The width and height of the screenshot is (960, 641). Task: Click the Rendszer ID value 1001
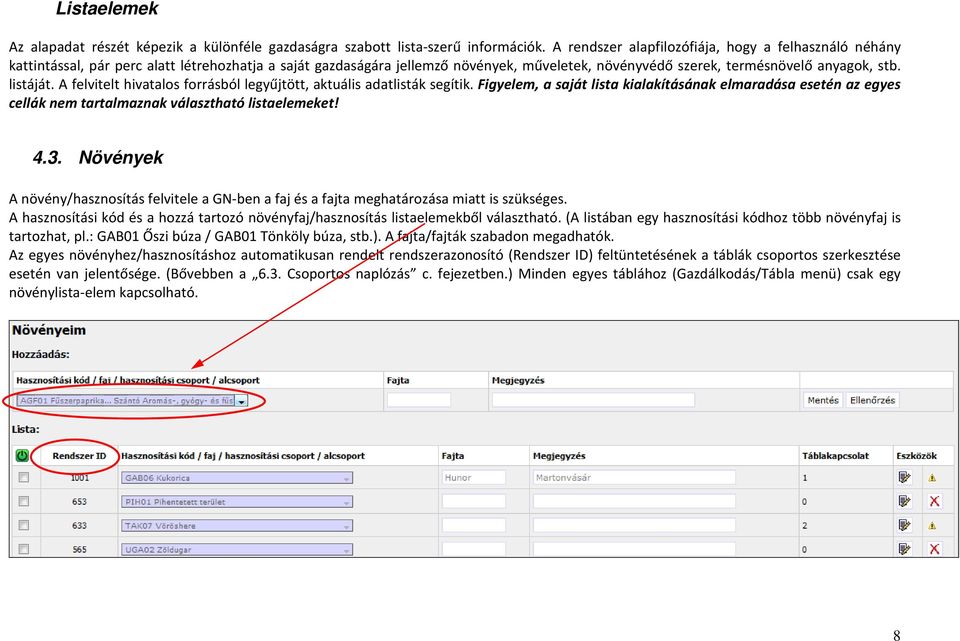[80, 478]
